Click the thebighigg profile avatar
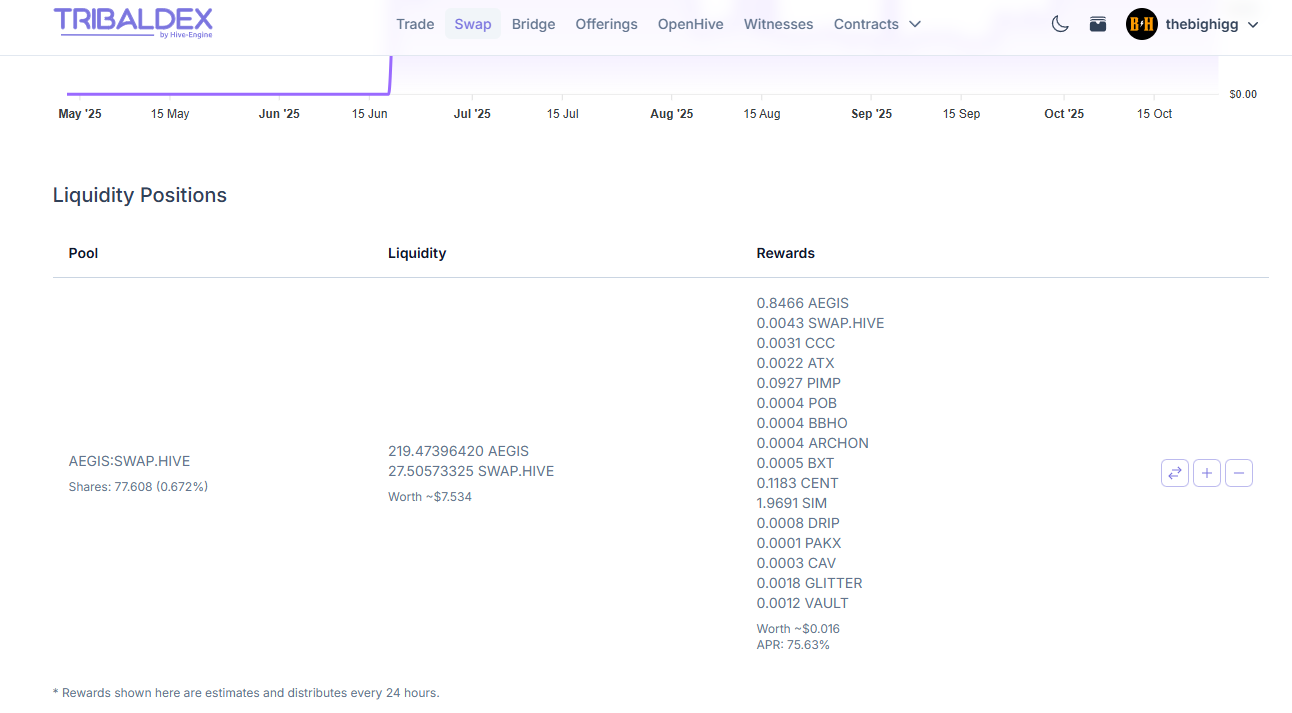1292x713 pixels. [1141, 24]
